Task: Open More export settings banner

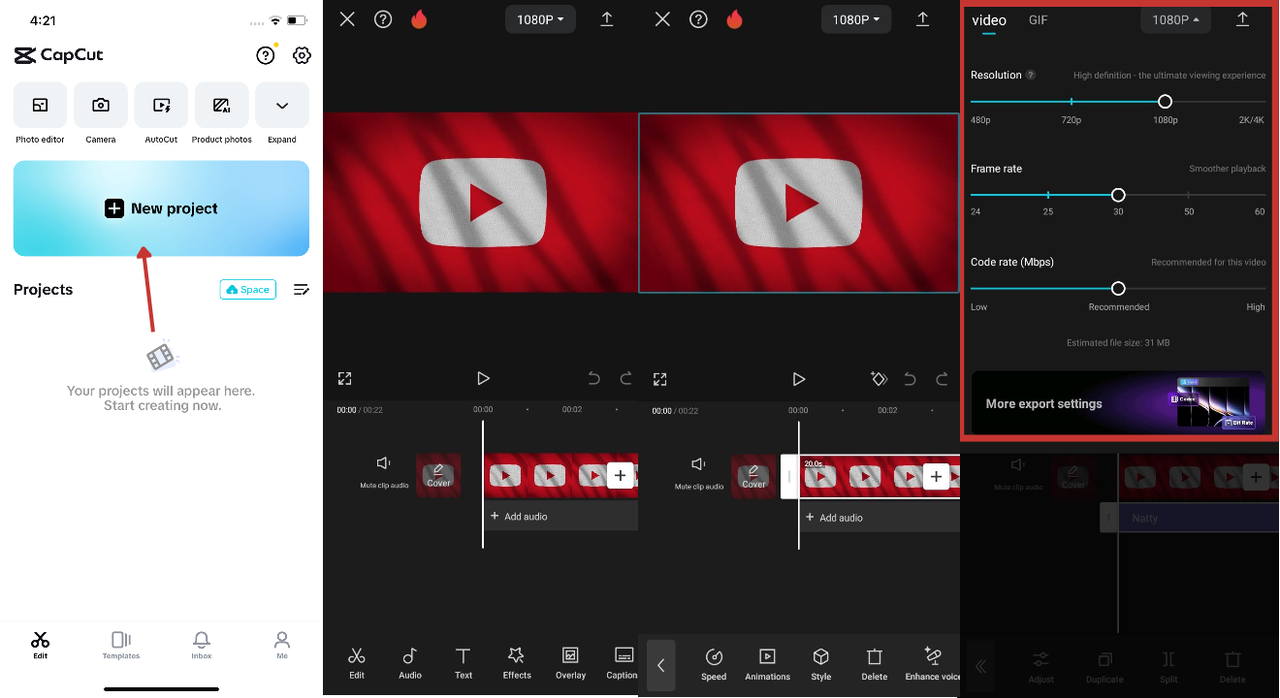Action: click(x=1118, y=403)
